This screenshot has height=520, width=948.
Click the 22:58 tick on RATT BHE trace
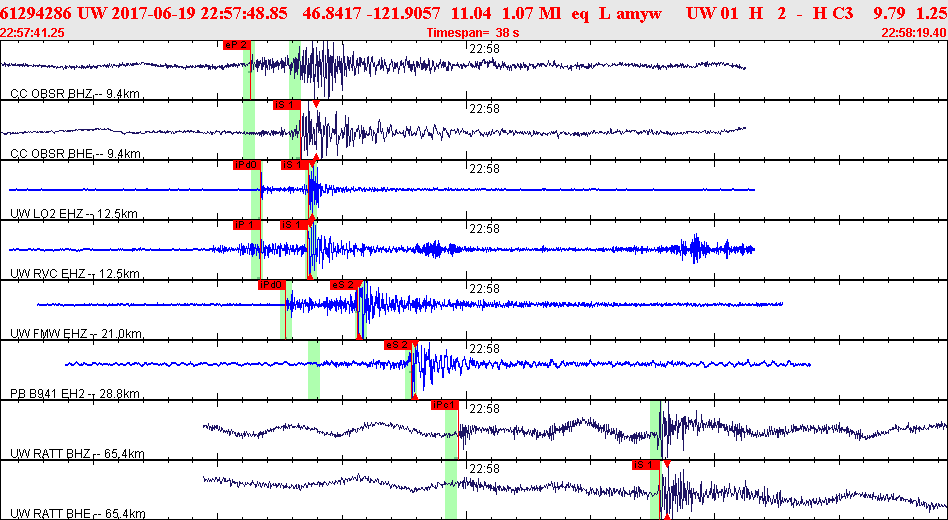[x=484, y=469]
